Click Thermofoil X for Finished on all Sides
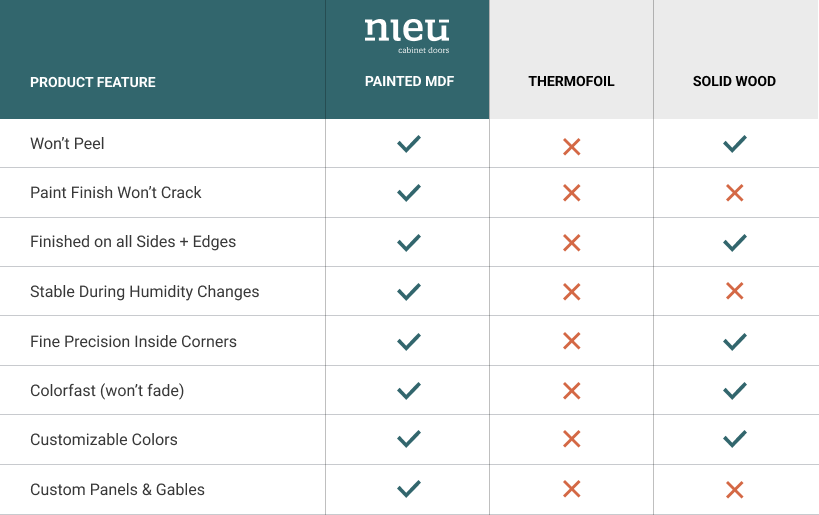The width and height of the screenshot is (819, 515). pyautogui.click(x=571, y=242)
